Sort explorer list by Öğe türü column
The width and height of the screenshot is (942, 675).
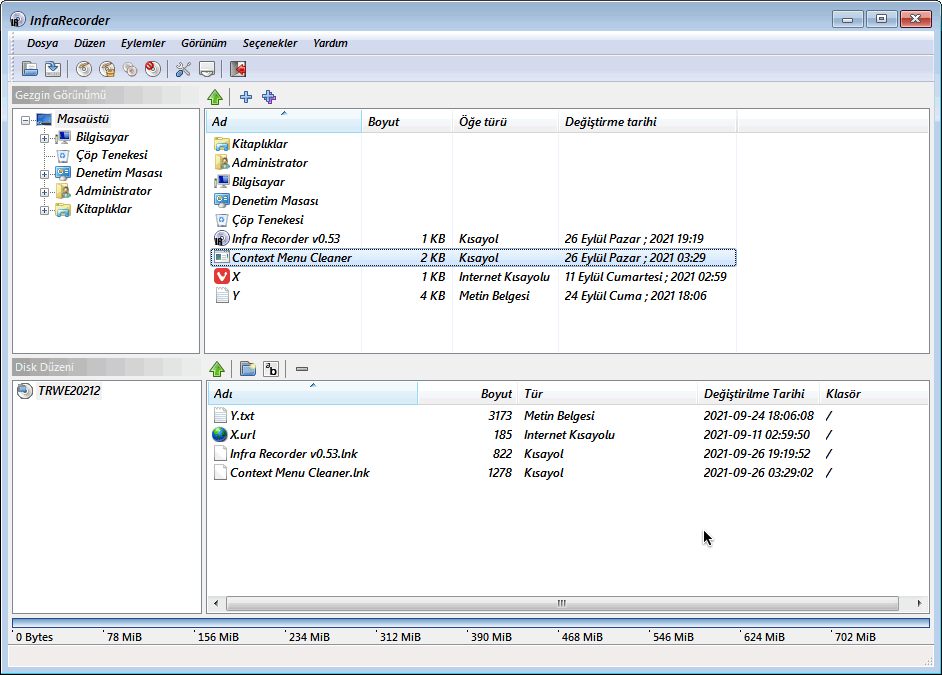point(505,121)
